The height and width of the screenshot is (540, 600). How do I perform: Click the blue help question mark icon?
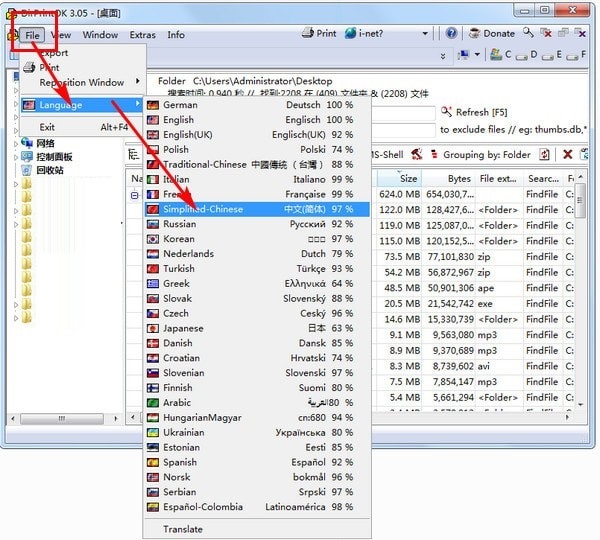[451, 34]
